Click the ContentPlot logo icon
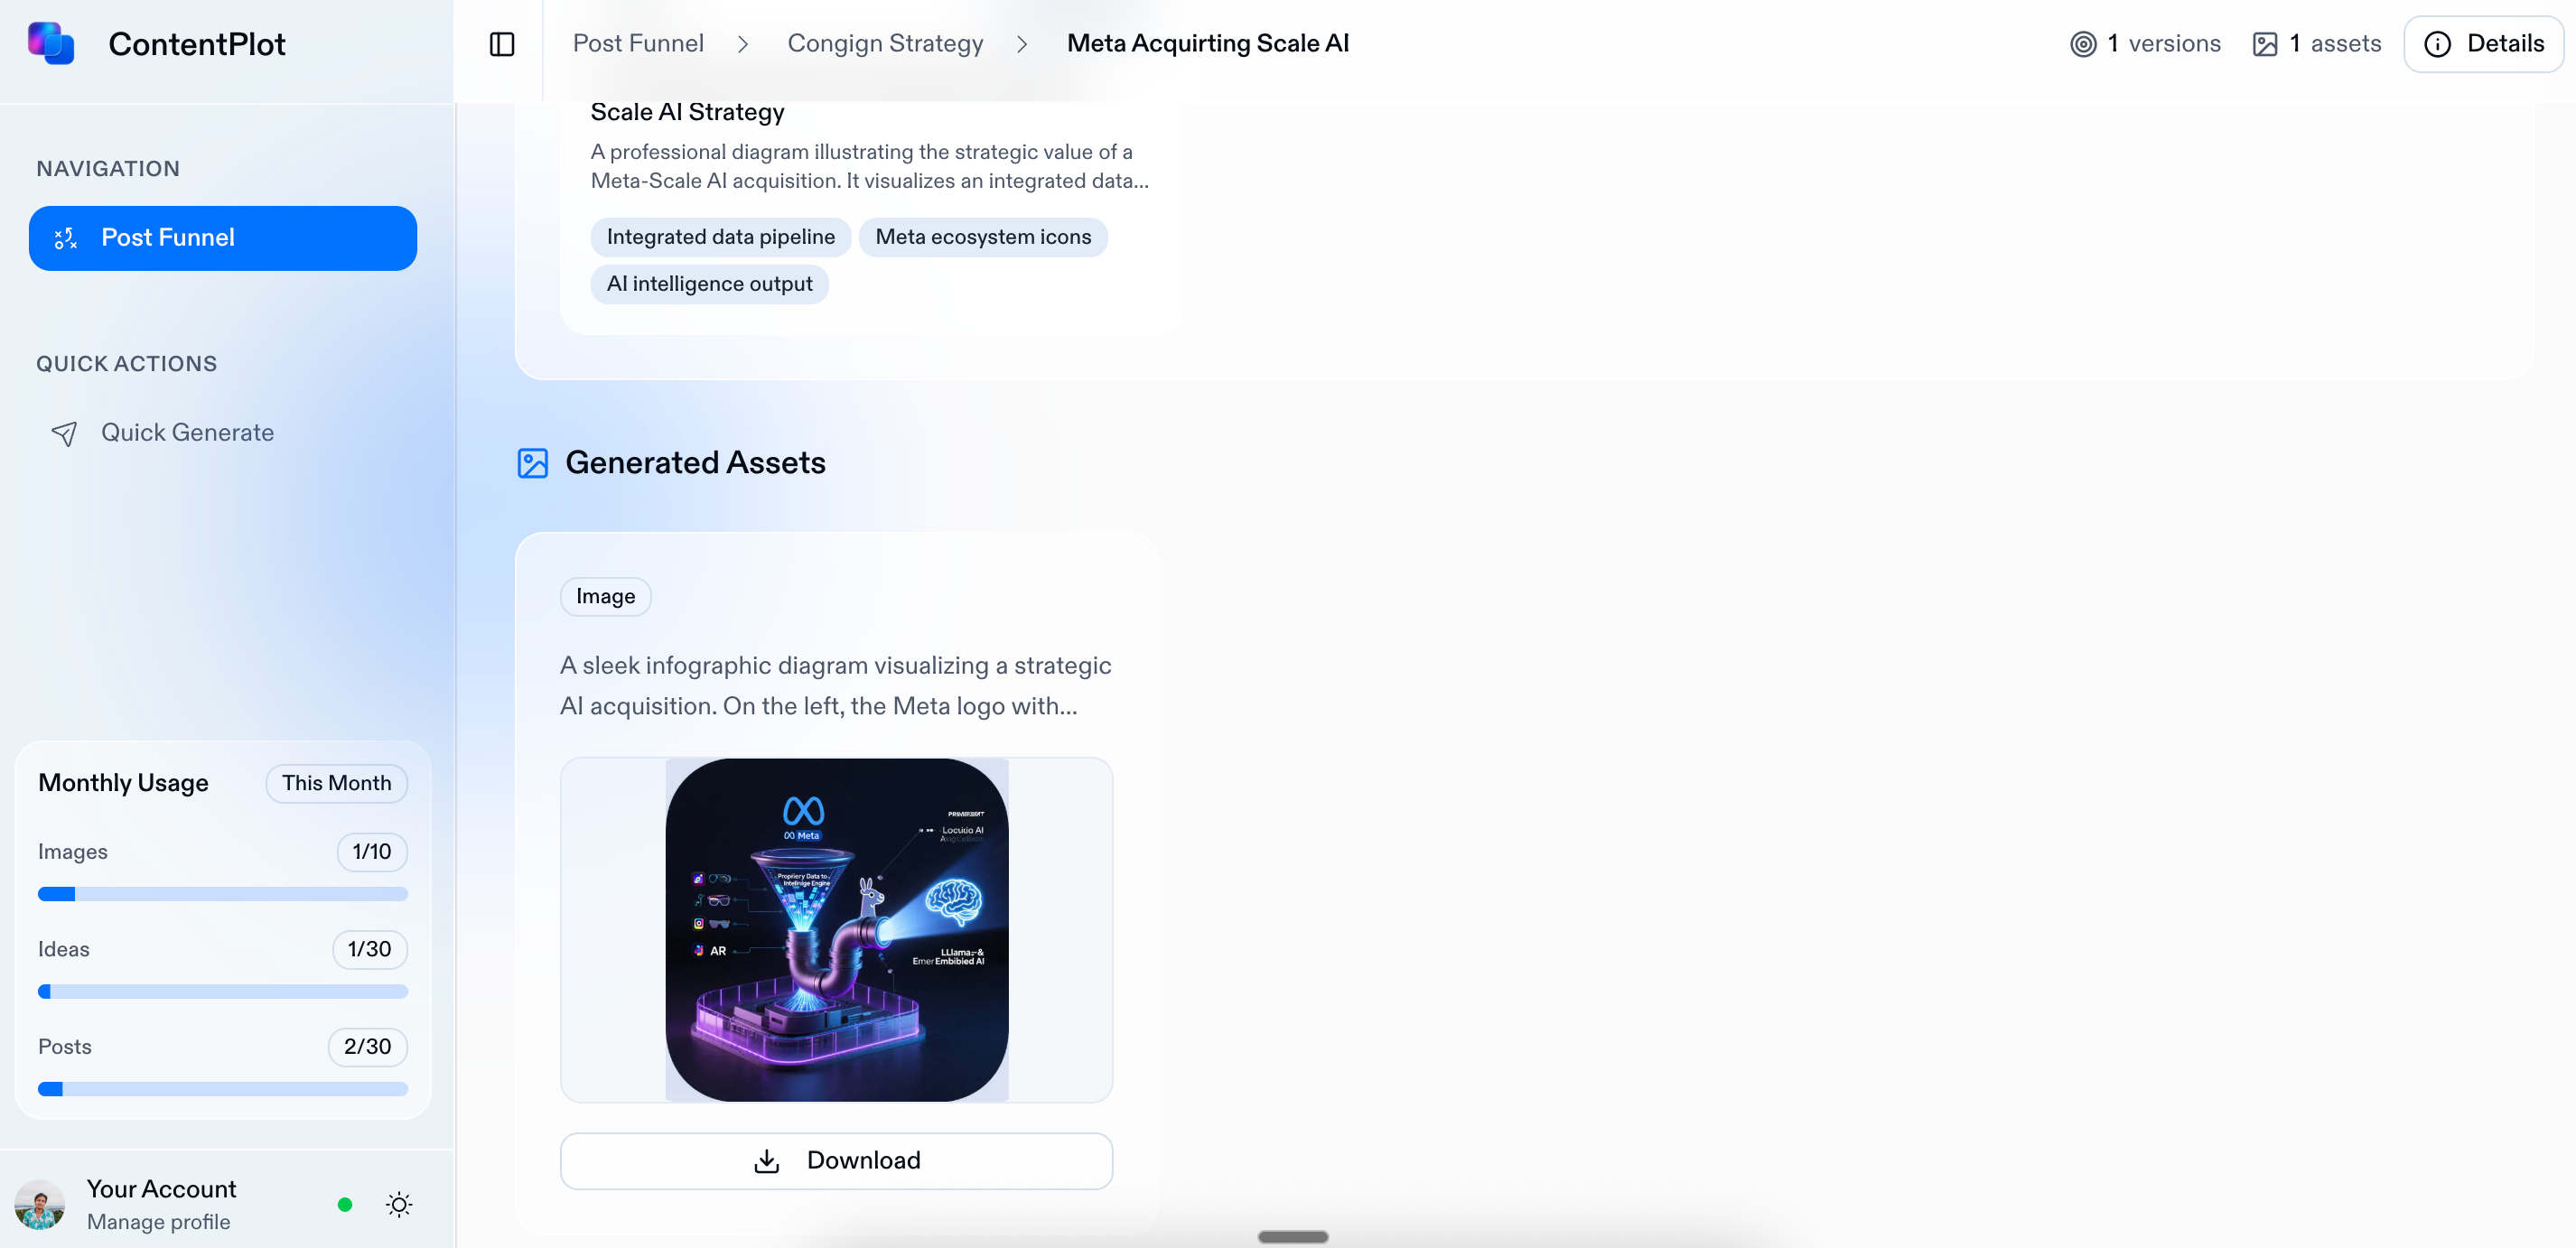 pos(51,43)
